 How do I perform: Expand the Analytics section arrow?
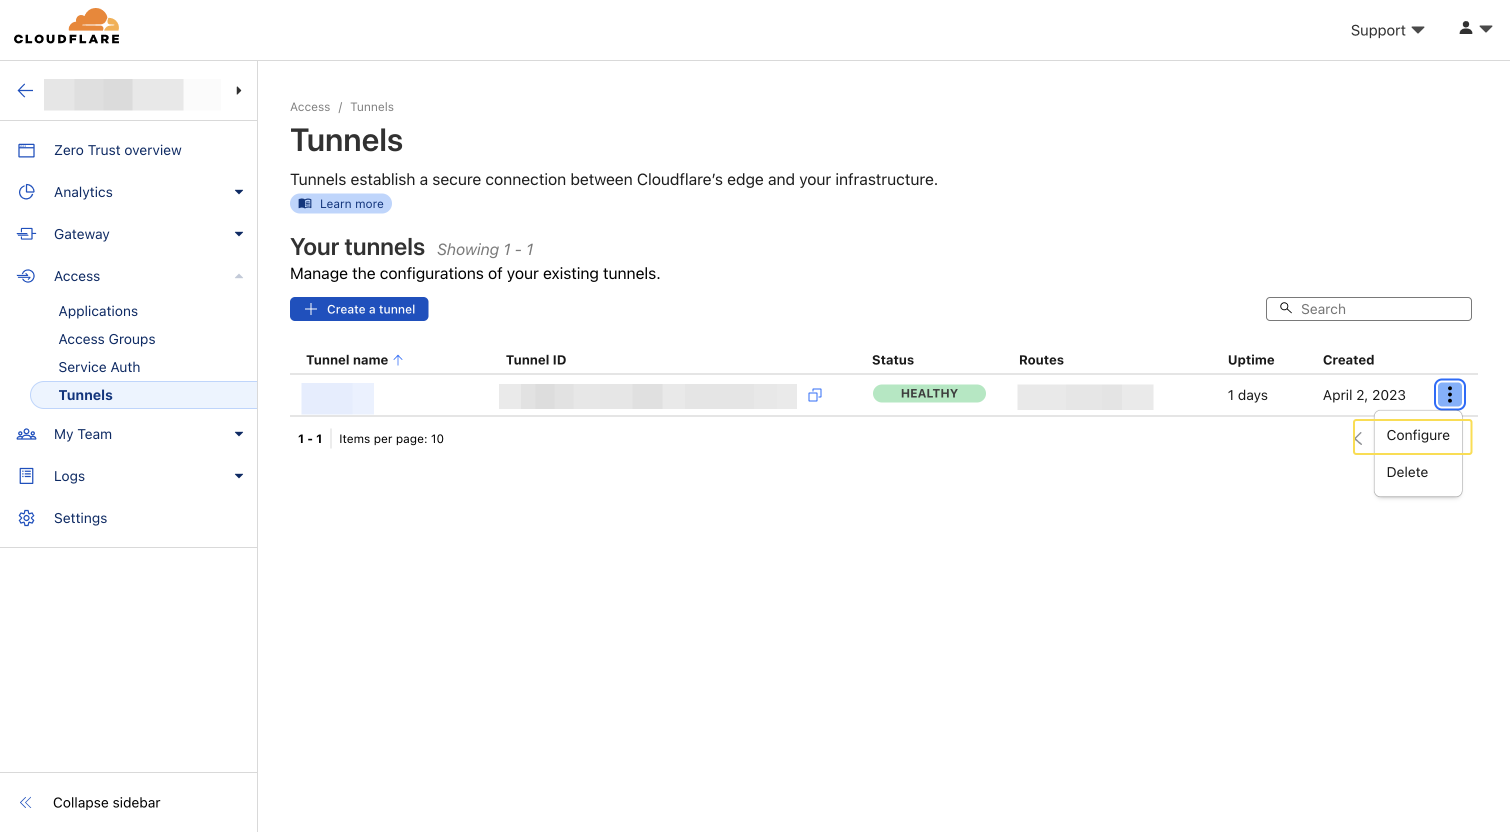pyautogui.click(x=239, y=192)
